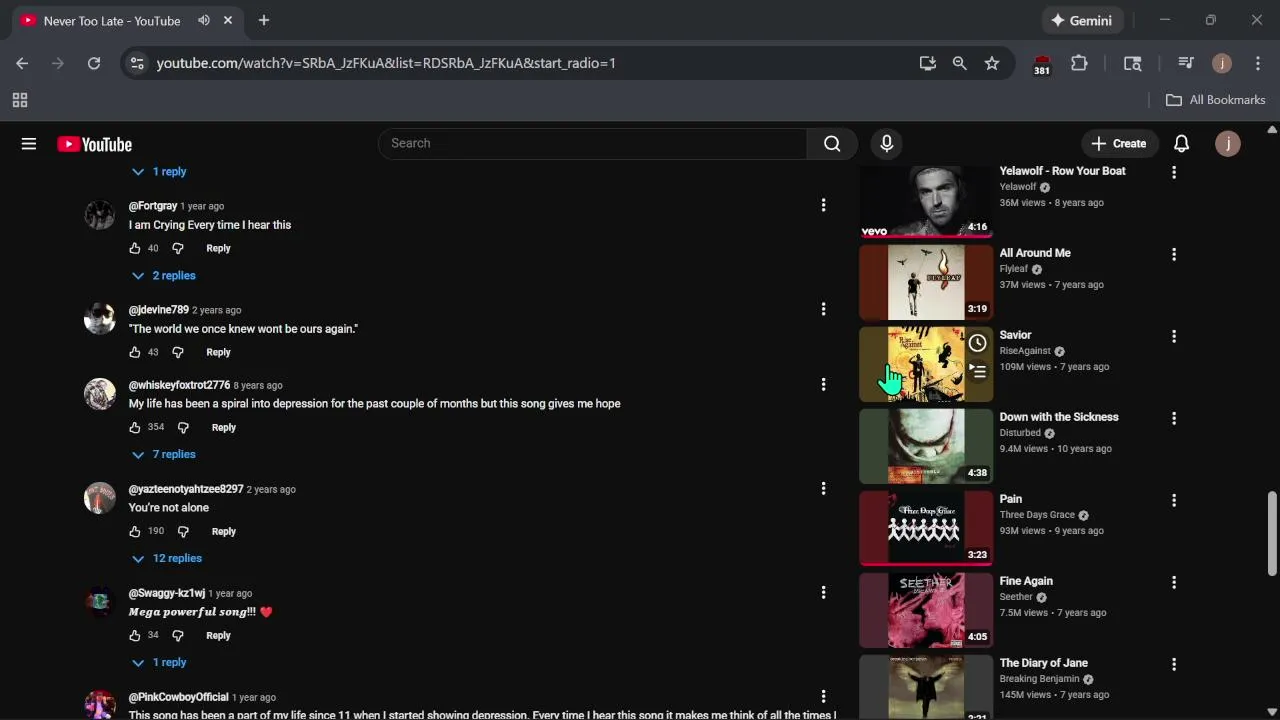Open options for Yelawolf Row Your Boat video
This screenshot has width=1280, height=720.
point(1174,172)
